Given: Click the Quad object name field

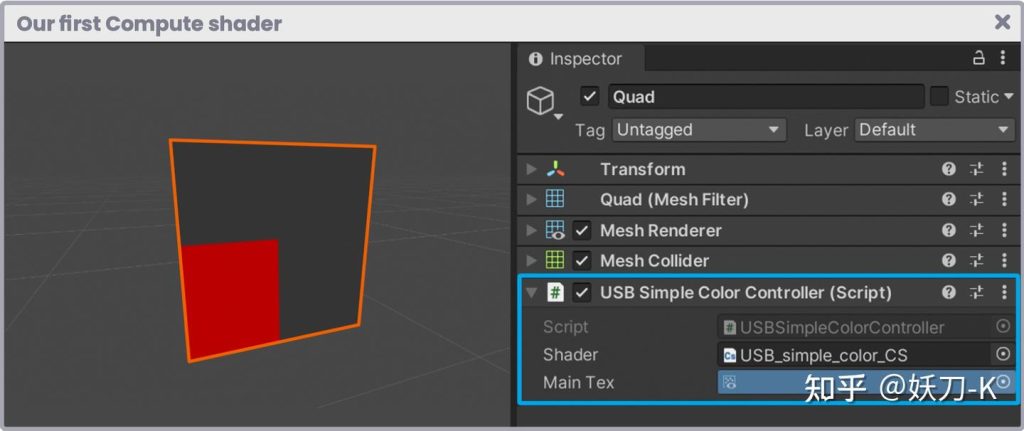Looking at the screenshot, I should point(765,97).
